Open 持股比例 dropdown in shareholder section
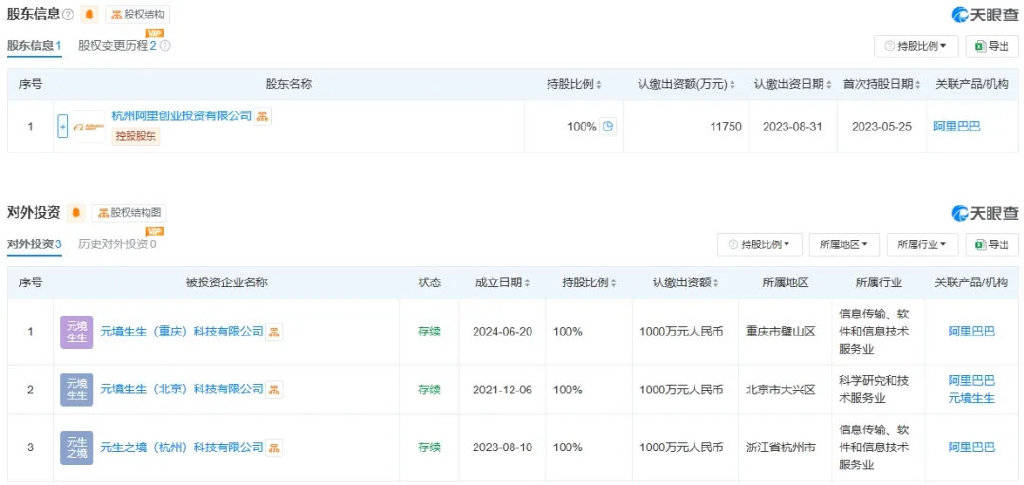 [x=916, y=46]
